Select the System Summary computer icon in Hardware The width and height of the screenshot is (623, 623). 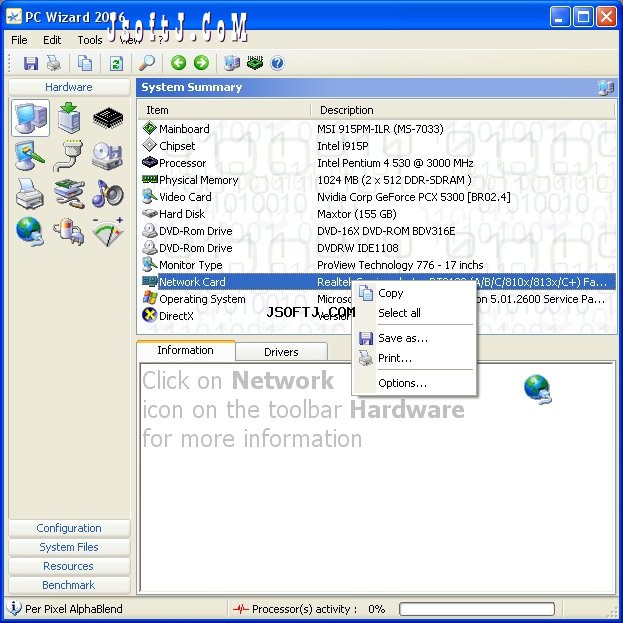click(30, 118)
